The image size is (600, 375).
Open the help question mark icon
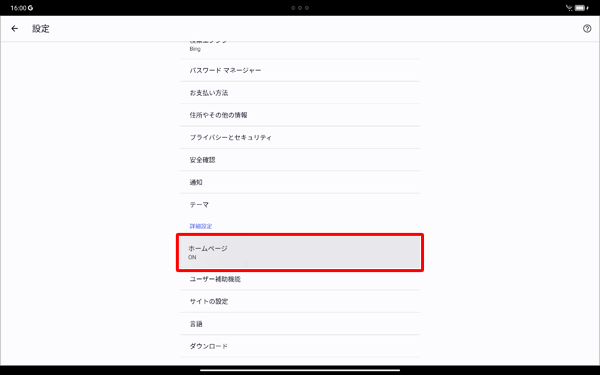[x=587, y=29]
